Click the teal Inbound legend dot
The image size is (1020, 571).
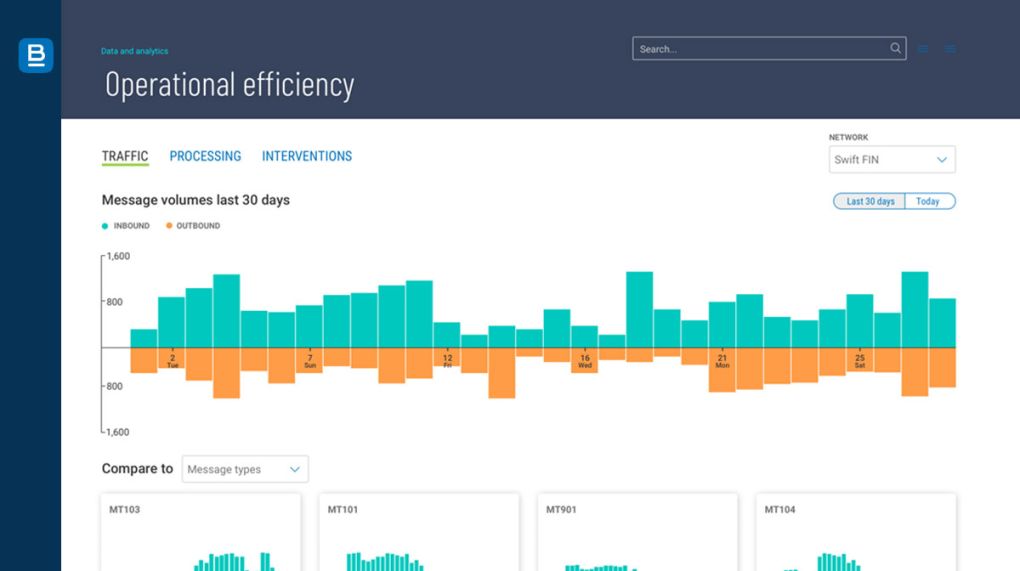point(105,226)
